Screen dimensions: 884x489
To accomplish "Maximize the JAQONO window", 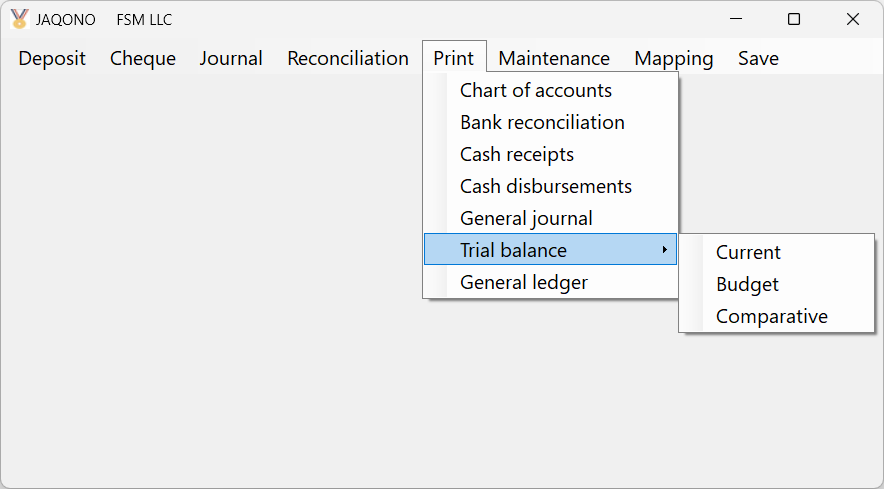I will (x=794, y=19).
